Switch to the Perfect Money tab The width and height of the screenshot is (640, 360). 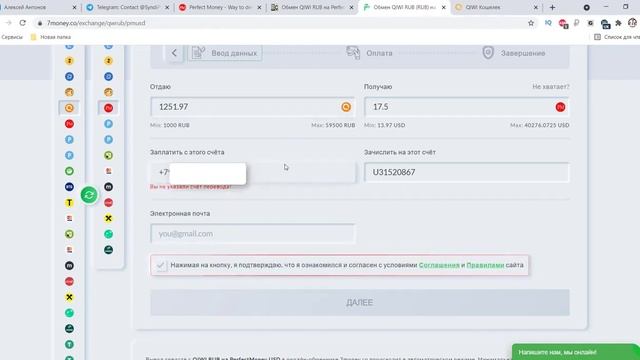pos(220,7)
